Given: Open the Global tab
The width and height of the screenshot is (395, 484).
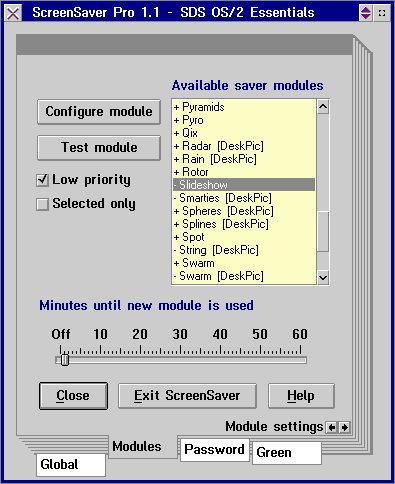Looking at the screenshot, I should pos(71,465).
